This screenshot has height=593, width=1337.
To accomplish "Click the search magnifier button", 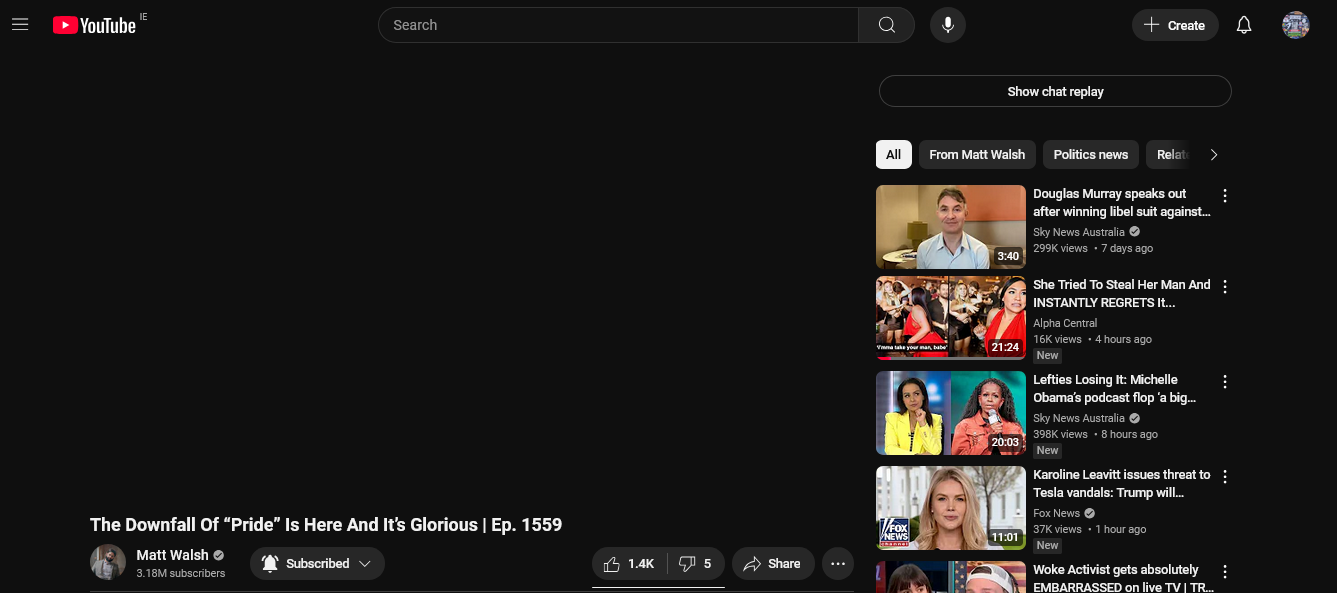I will coord(886,25).
